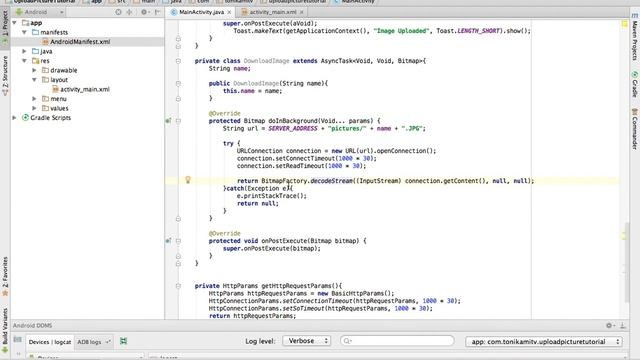640x360 pixels.
Task: Collapse the manifests folder
Action: pos(24,32)
